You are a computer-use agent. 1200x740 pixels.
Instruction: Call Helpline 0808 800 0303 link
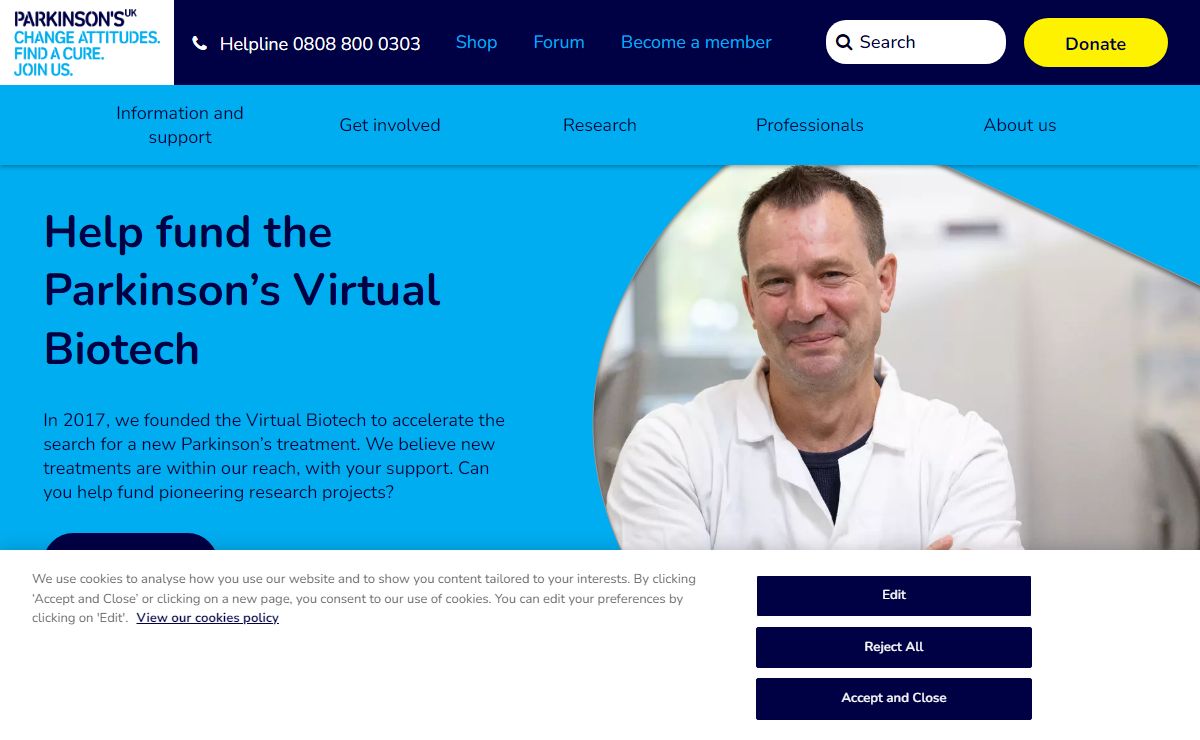[320, 44]
